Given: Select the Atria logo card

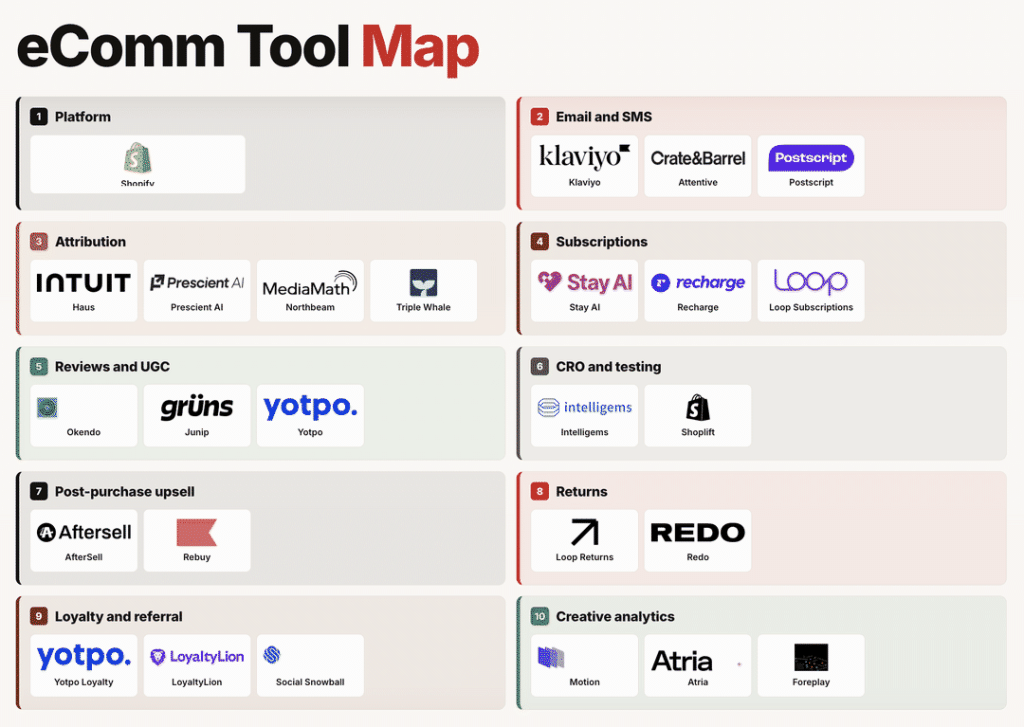Looking at the screenshot, I should [x=697, y=665].
